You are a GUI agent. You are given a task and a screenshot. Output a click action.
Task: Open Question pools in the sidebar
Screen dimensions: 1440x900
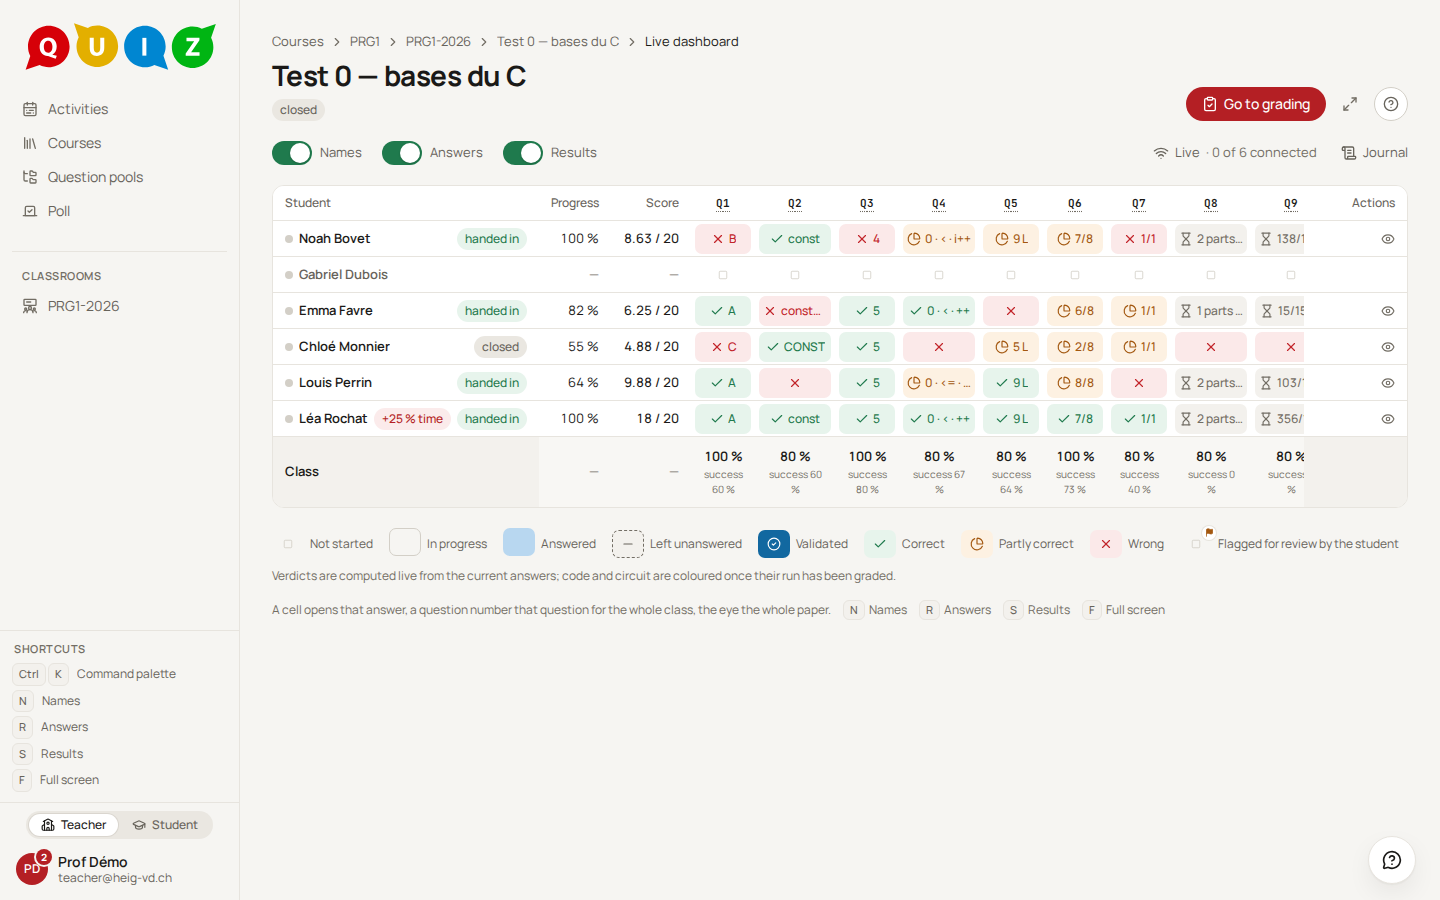point(120,177)
